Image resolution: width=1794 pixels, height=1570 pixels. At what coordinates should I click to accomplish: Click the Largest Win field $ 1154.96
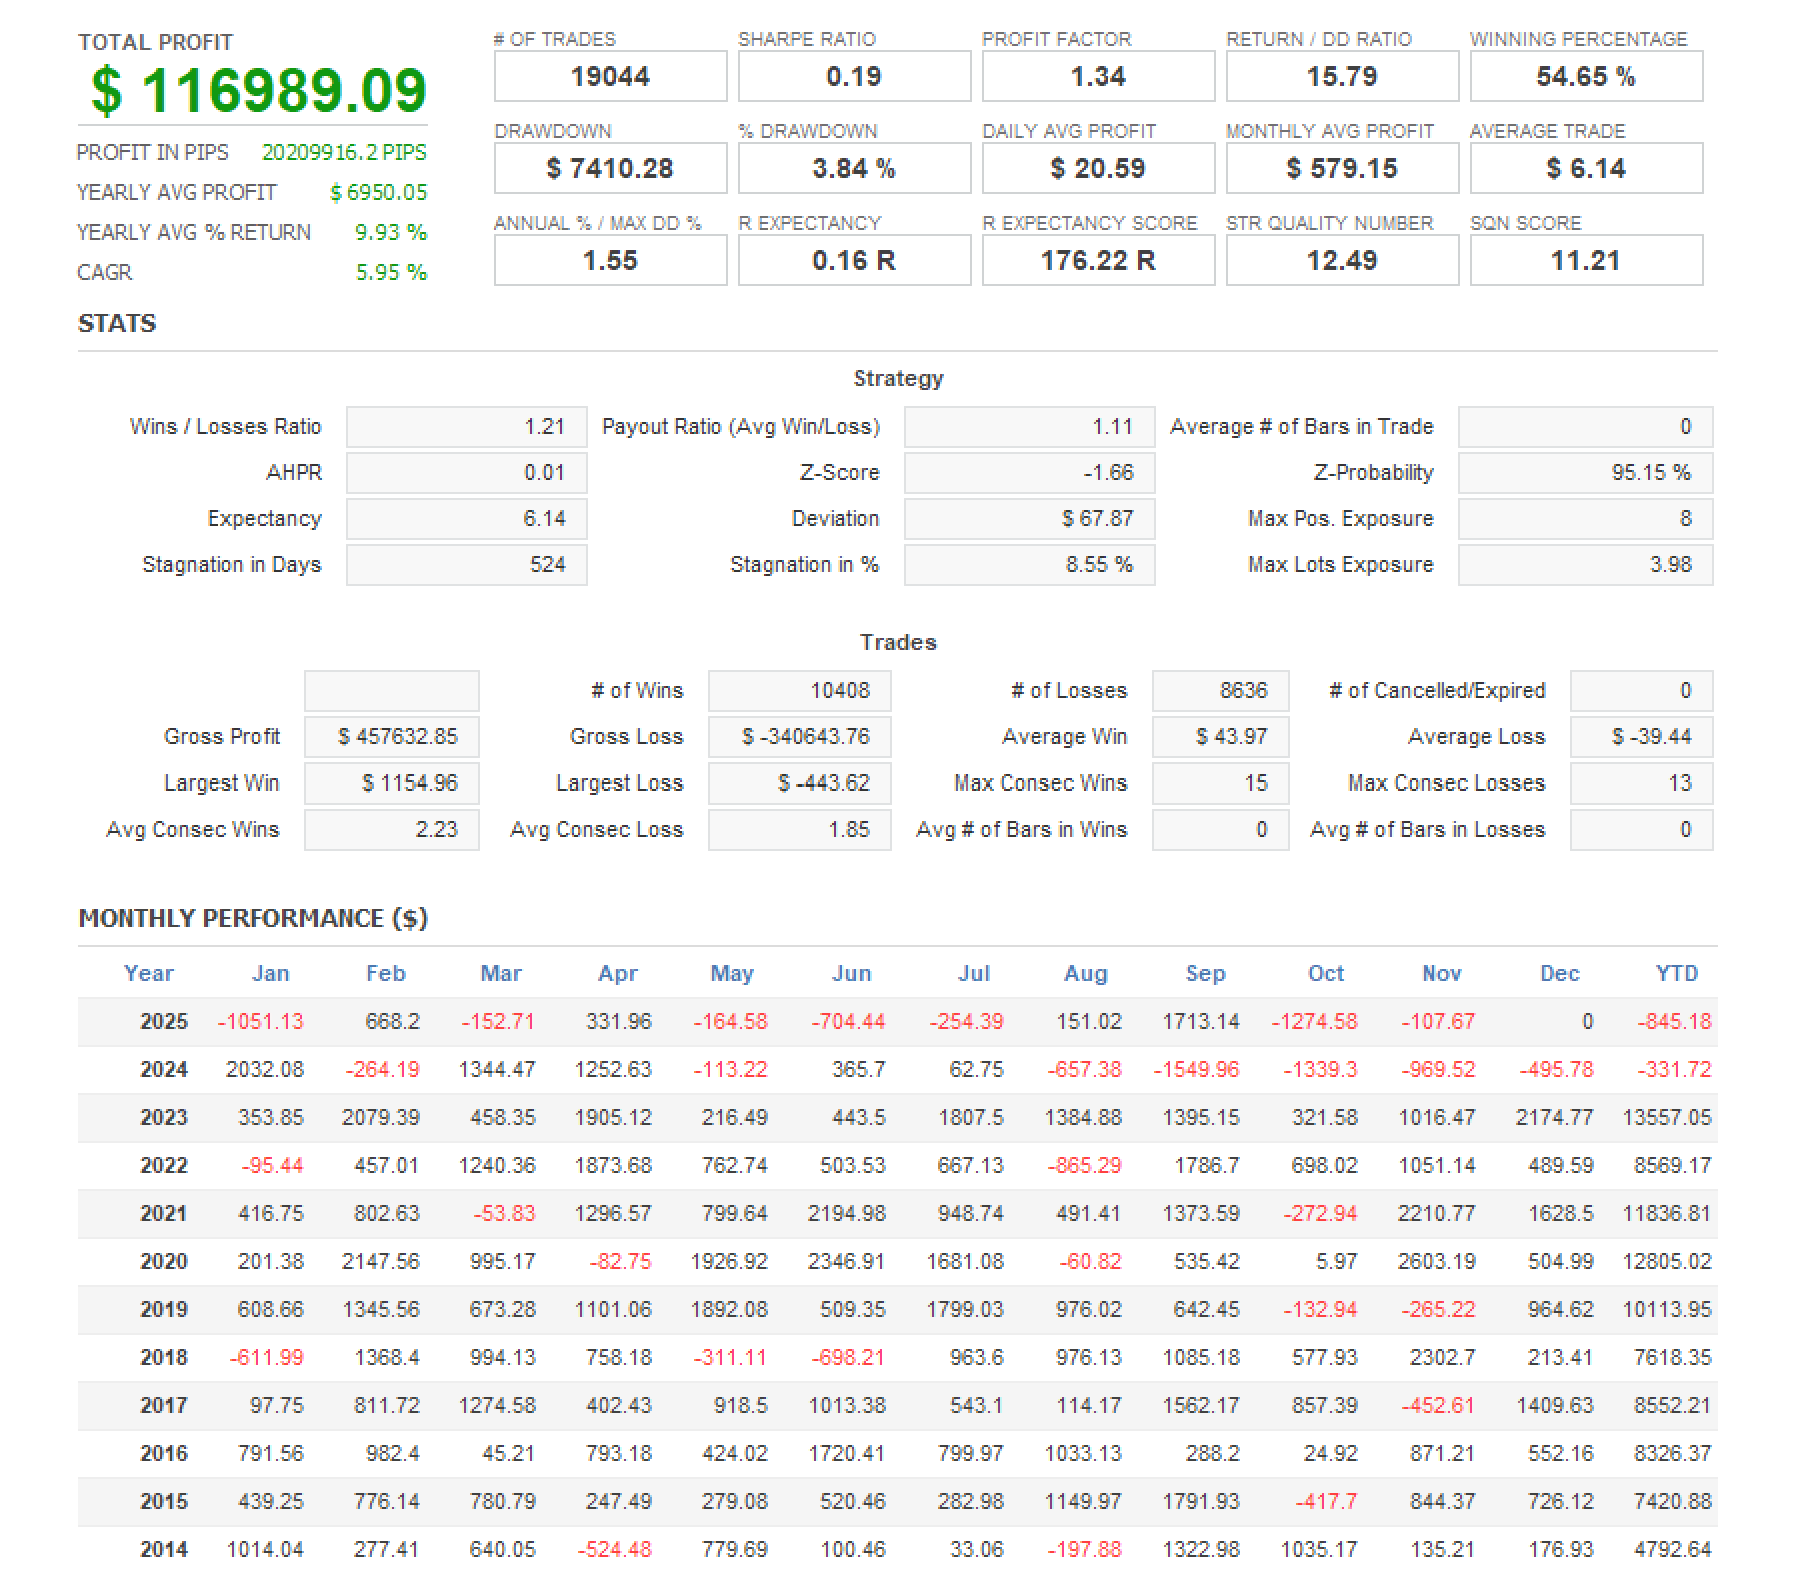pos(391,784)
